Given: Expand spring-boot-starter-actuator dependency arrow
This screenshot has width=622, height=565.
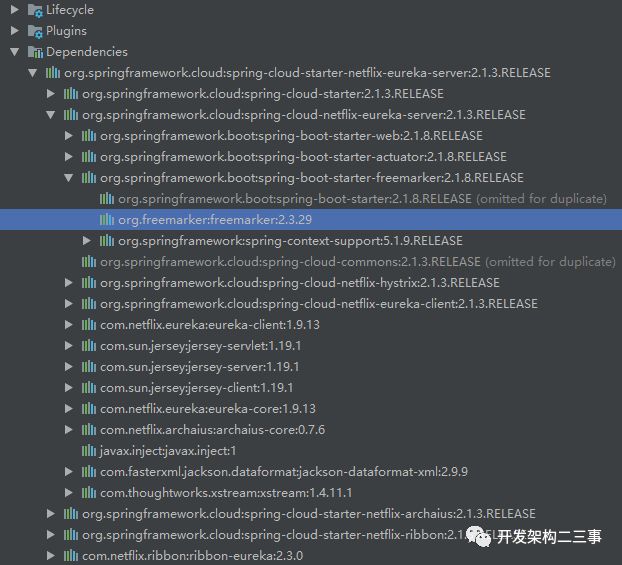Looking at the screenshot, I should pyautogui.click(x=69, y=157).
